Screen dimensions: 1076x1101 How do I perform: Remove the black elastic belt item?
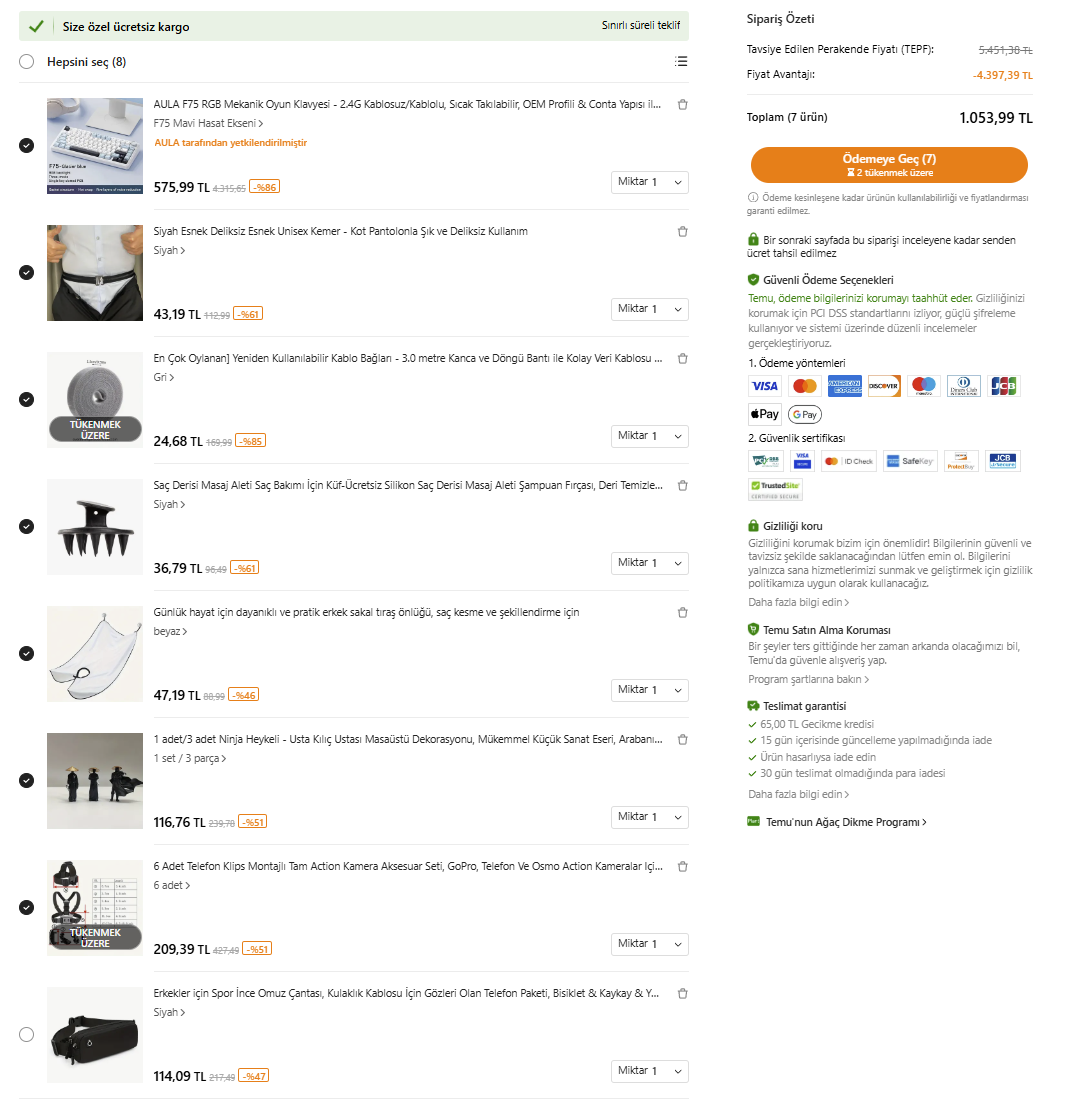tap(682, 231)
